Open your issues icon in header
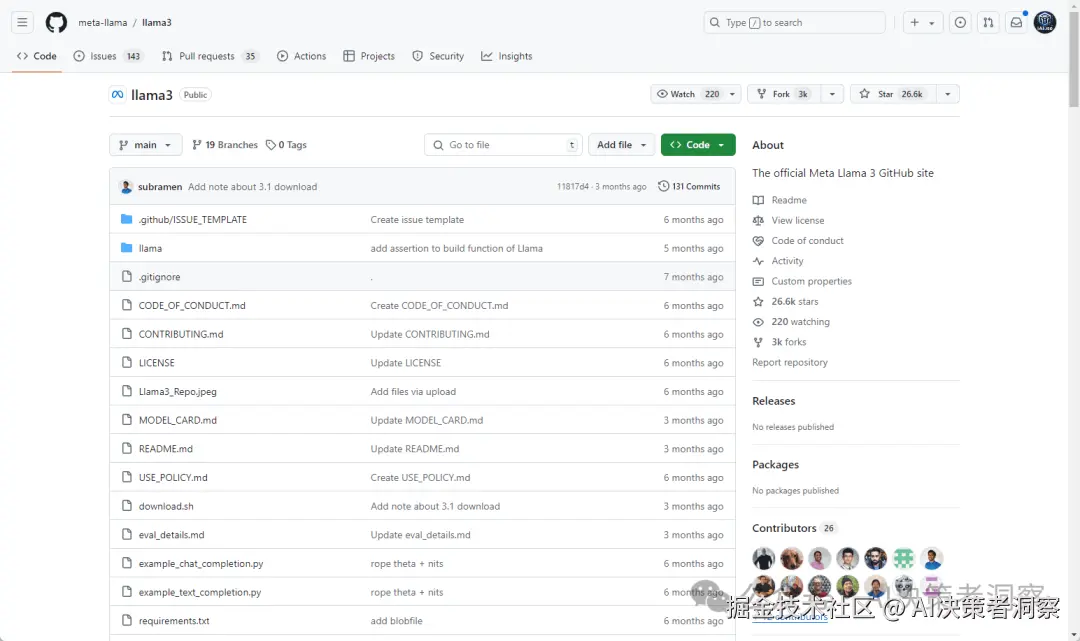The height and width of the screenshot is (641, 1080). 959,23
